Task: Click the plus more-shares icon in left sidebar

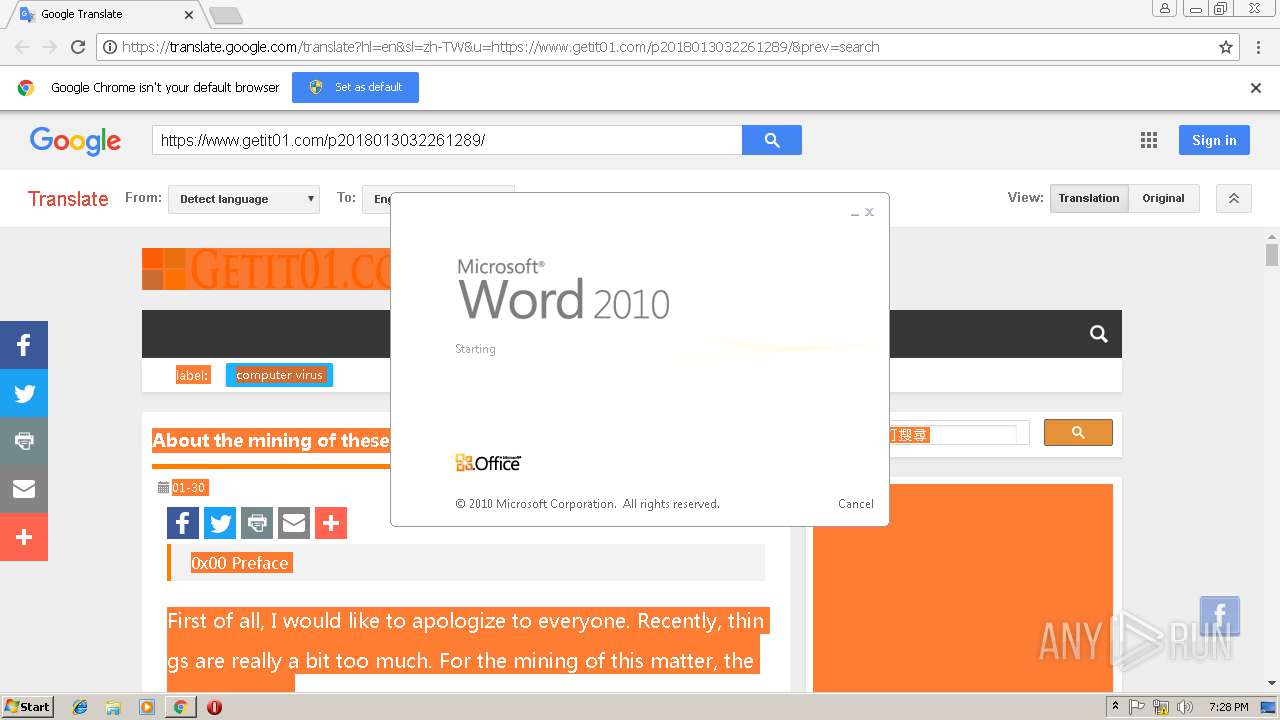Action: click(24, 537)
